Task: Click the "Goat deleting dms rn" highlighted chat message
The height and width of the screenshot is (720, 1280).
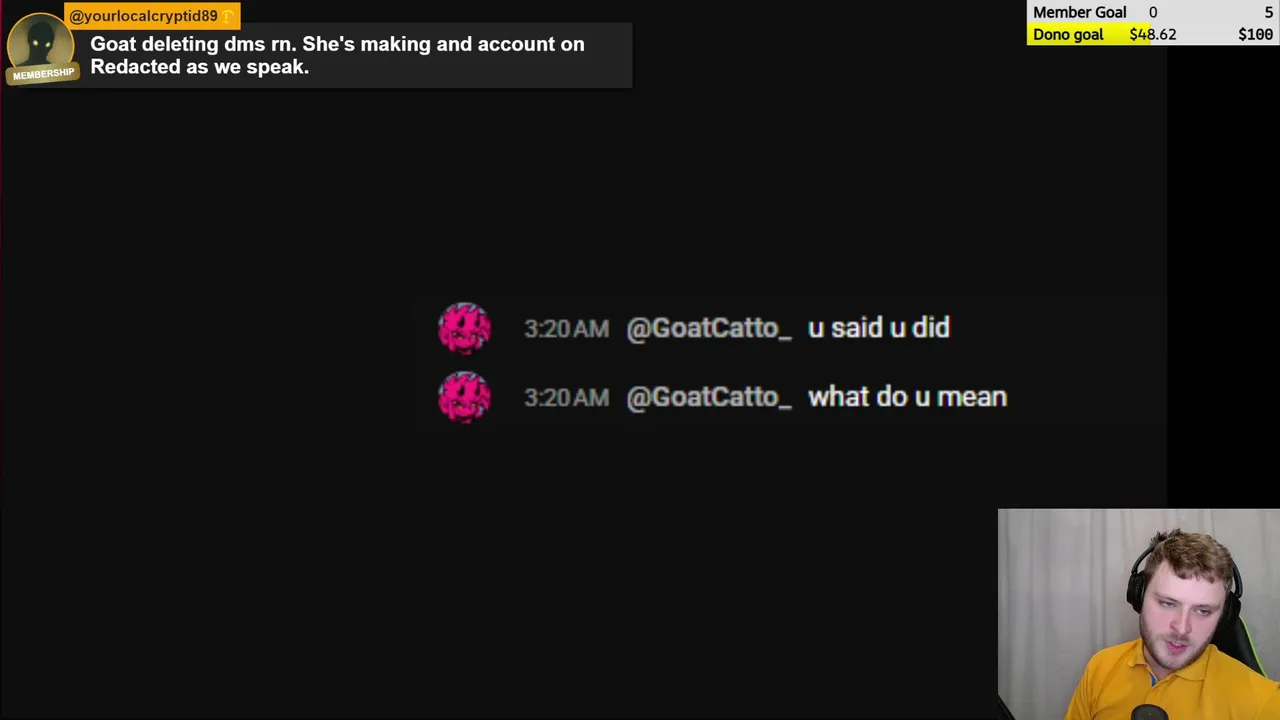Action: [x=338, y=55]
